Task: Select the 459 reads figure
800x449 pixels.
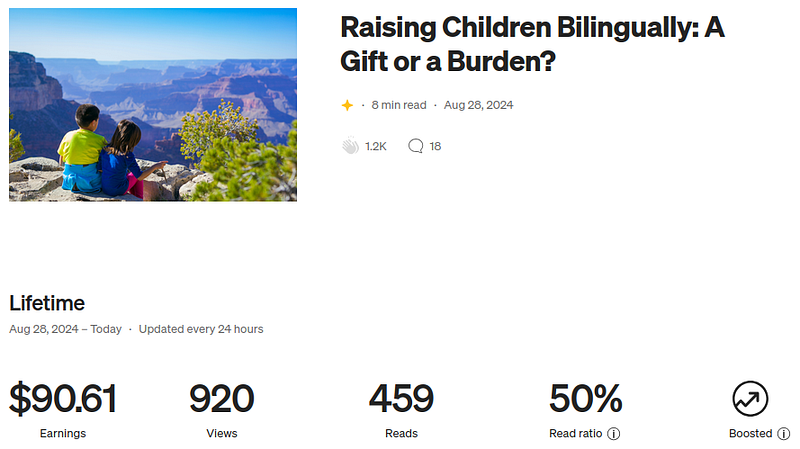Action: coord(401,399)
